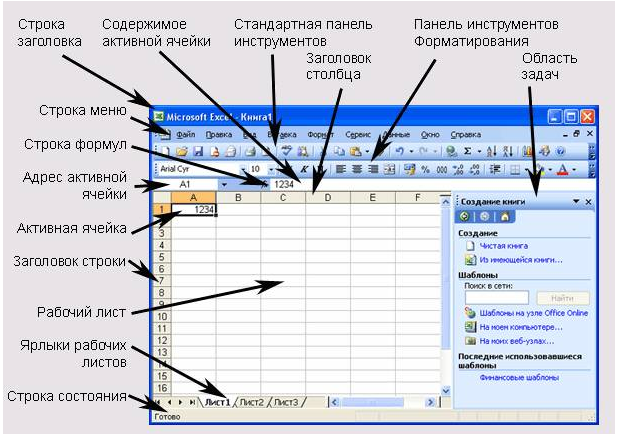This screenshot has width=618, height=436.
Task: Run the Spelling check (ABC checkmark) icon
Action: point(287,151)
